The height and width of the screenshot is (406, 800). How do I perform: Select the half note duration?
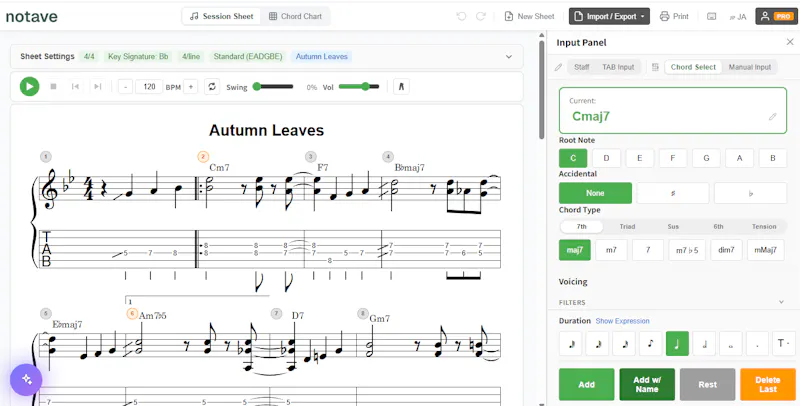tap(704, 344)
